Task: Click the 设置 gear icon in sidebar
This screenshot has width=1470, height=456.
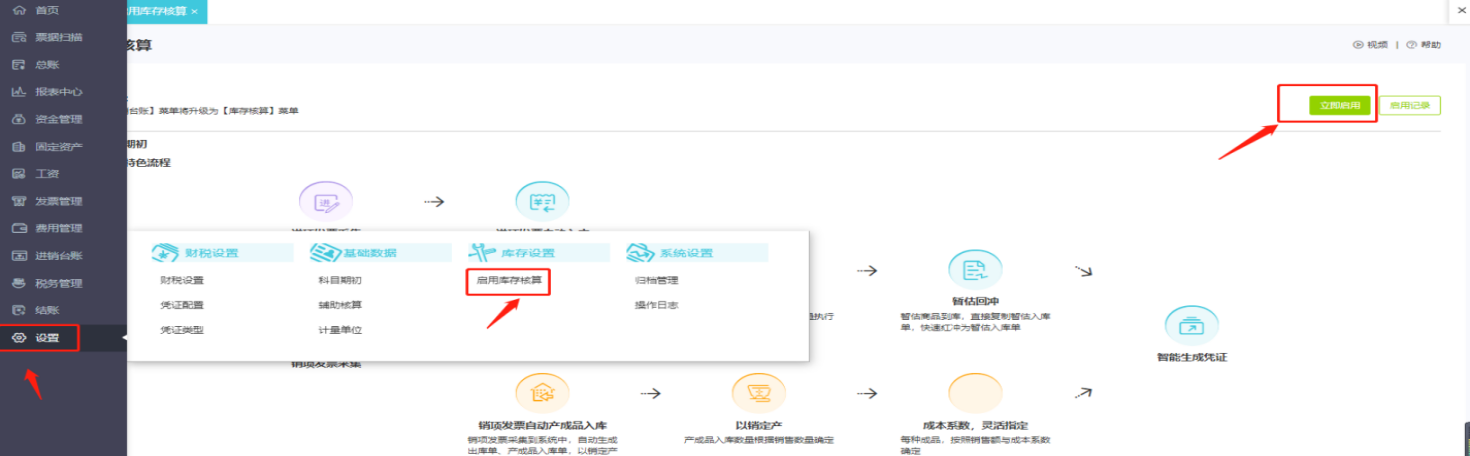Action: (17, 338)
